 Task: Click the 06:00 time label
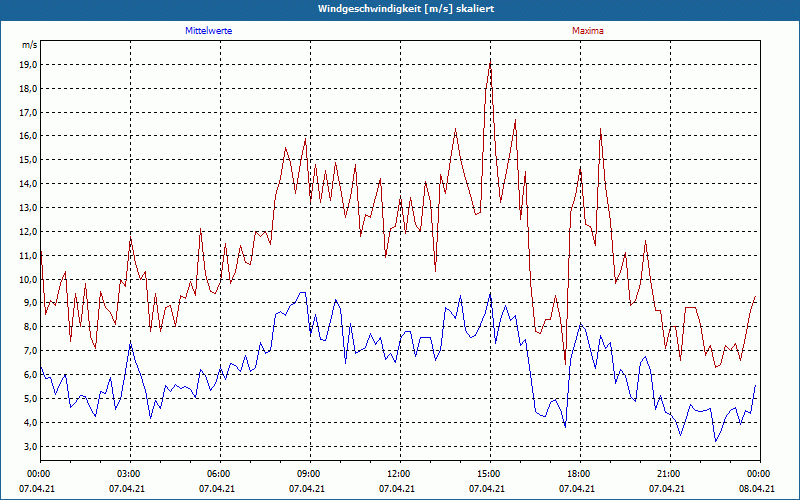tap(220, 474)
